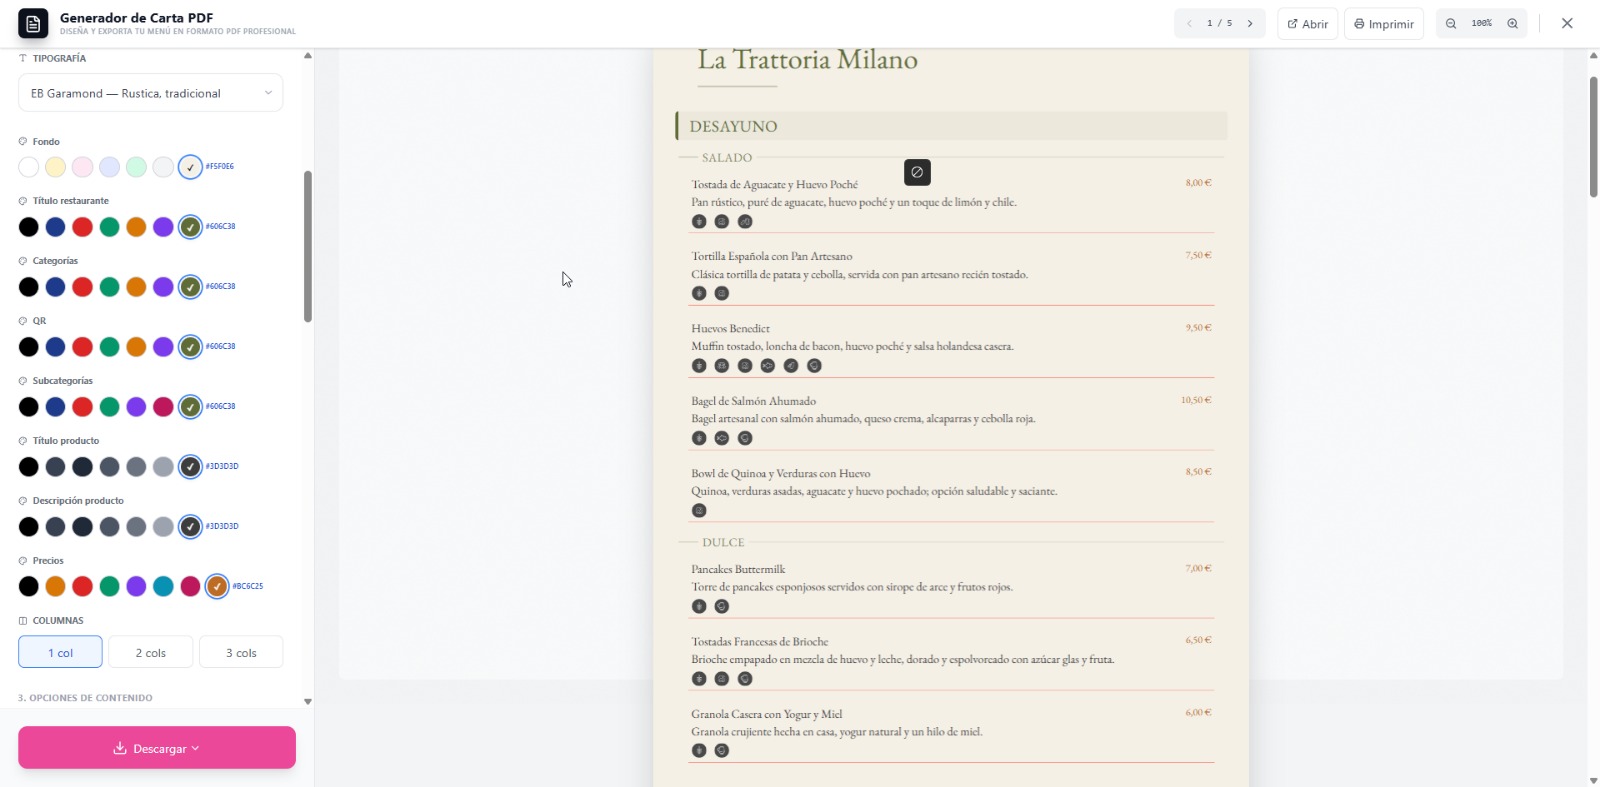Click the black circular slash icon on the menu

917,173
